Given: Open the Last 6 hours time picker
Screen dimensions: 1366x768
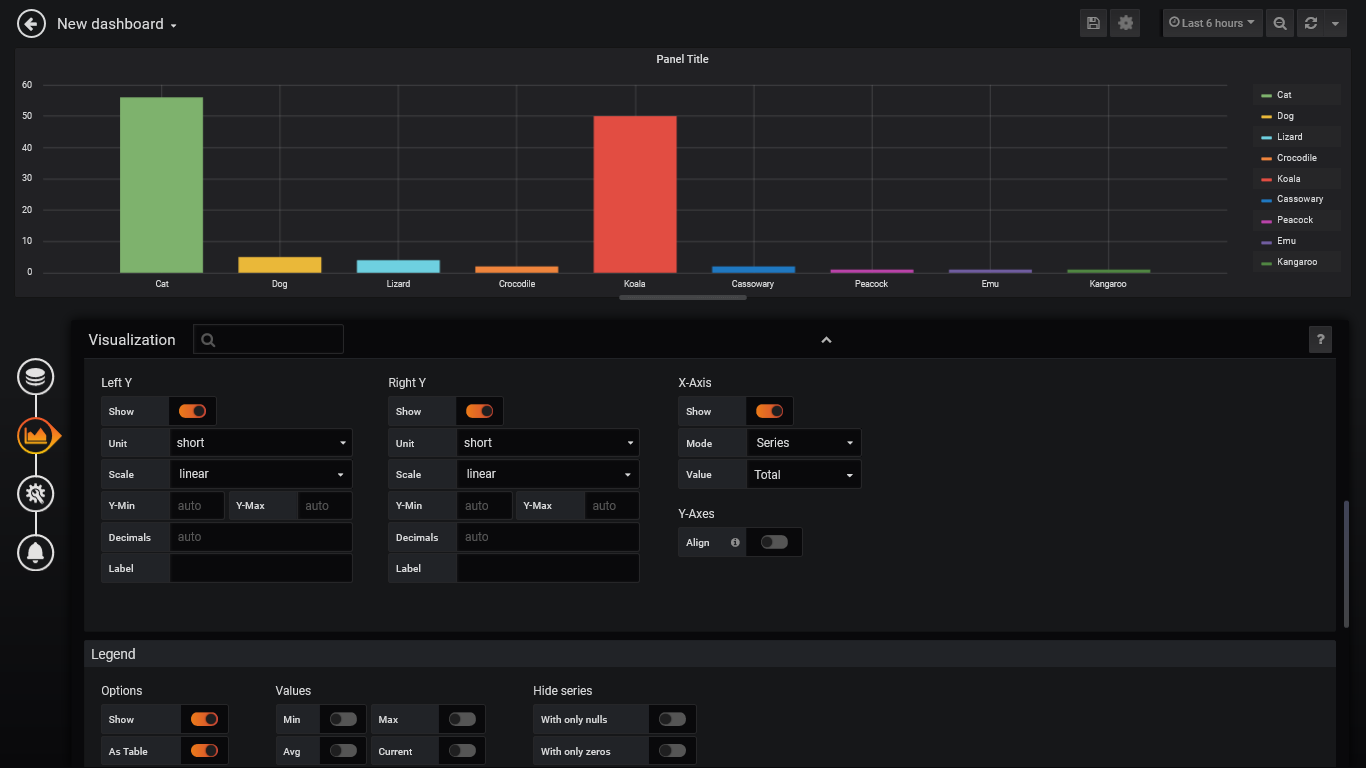Looking at the screenshot, I should pos(1212,23).
